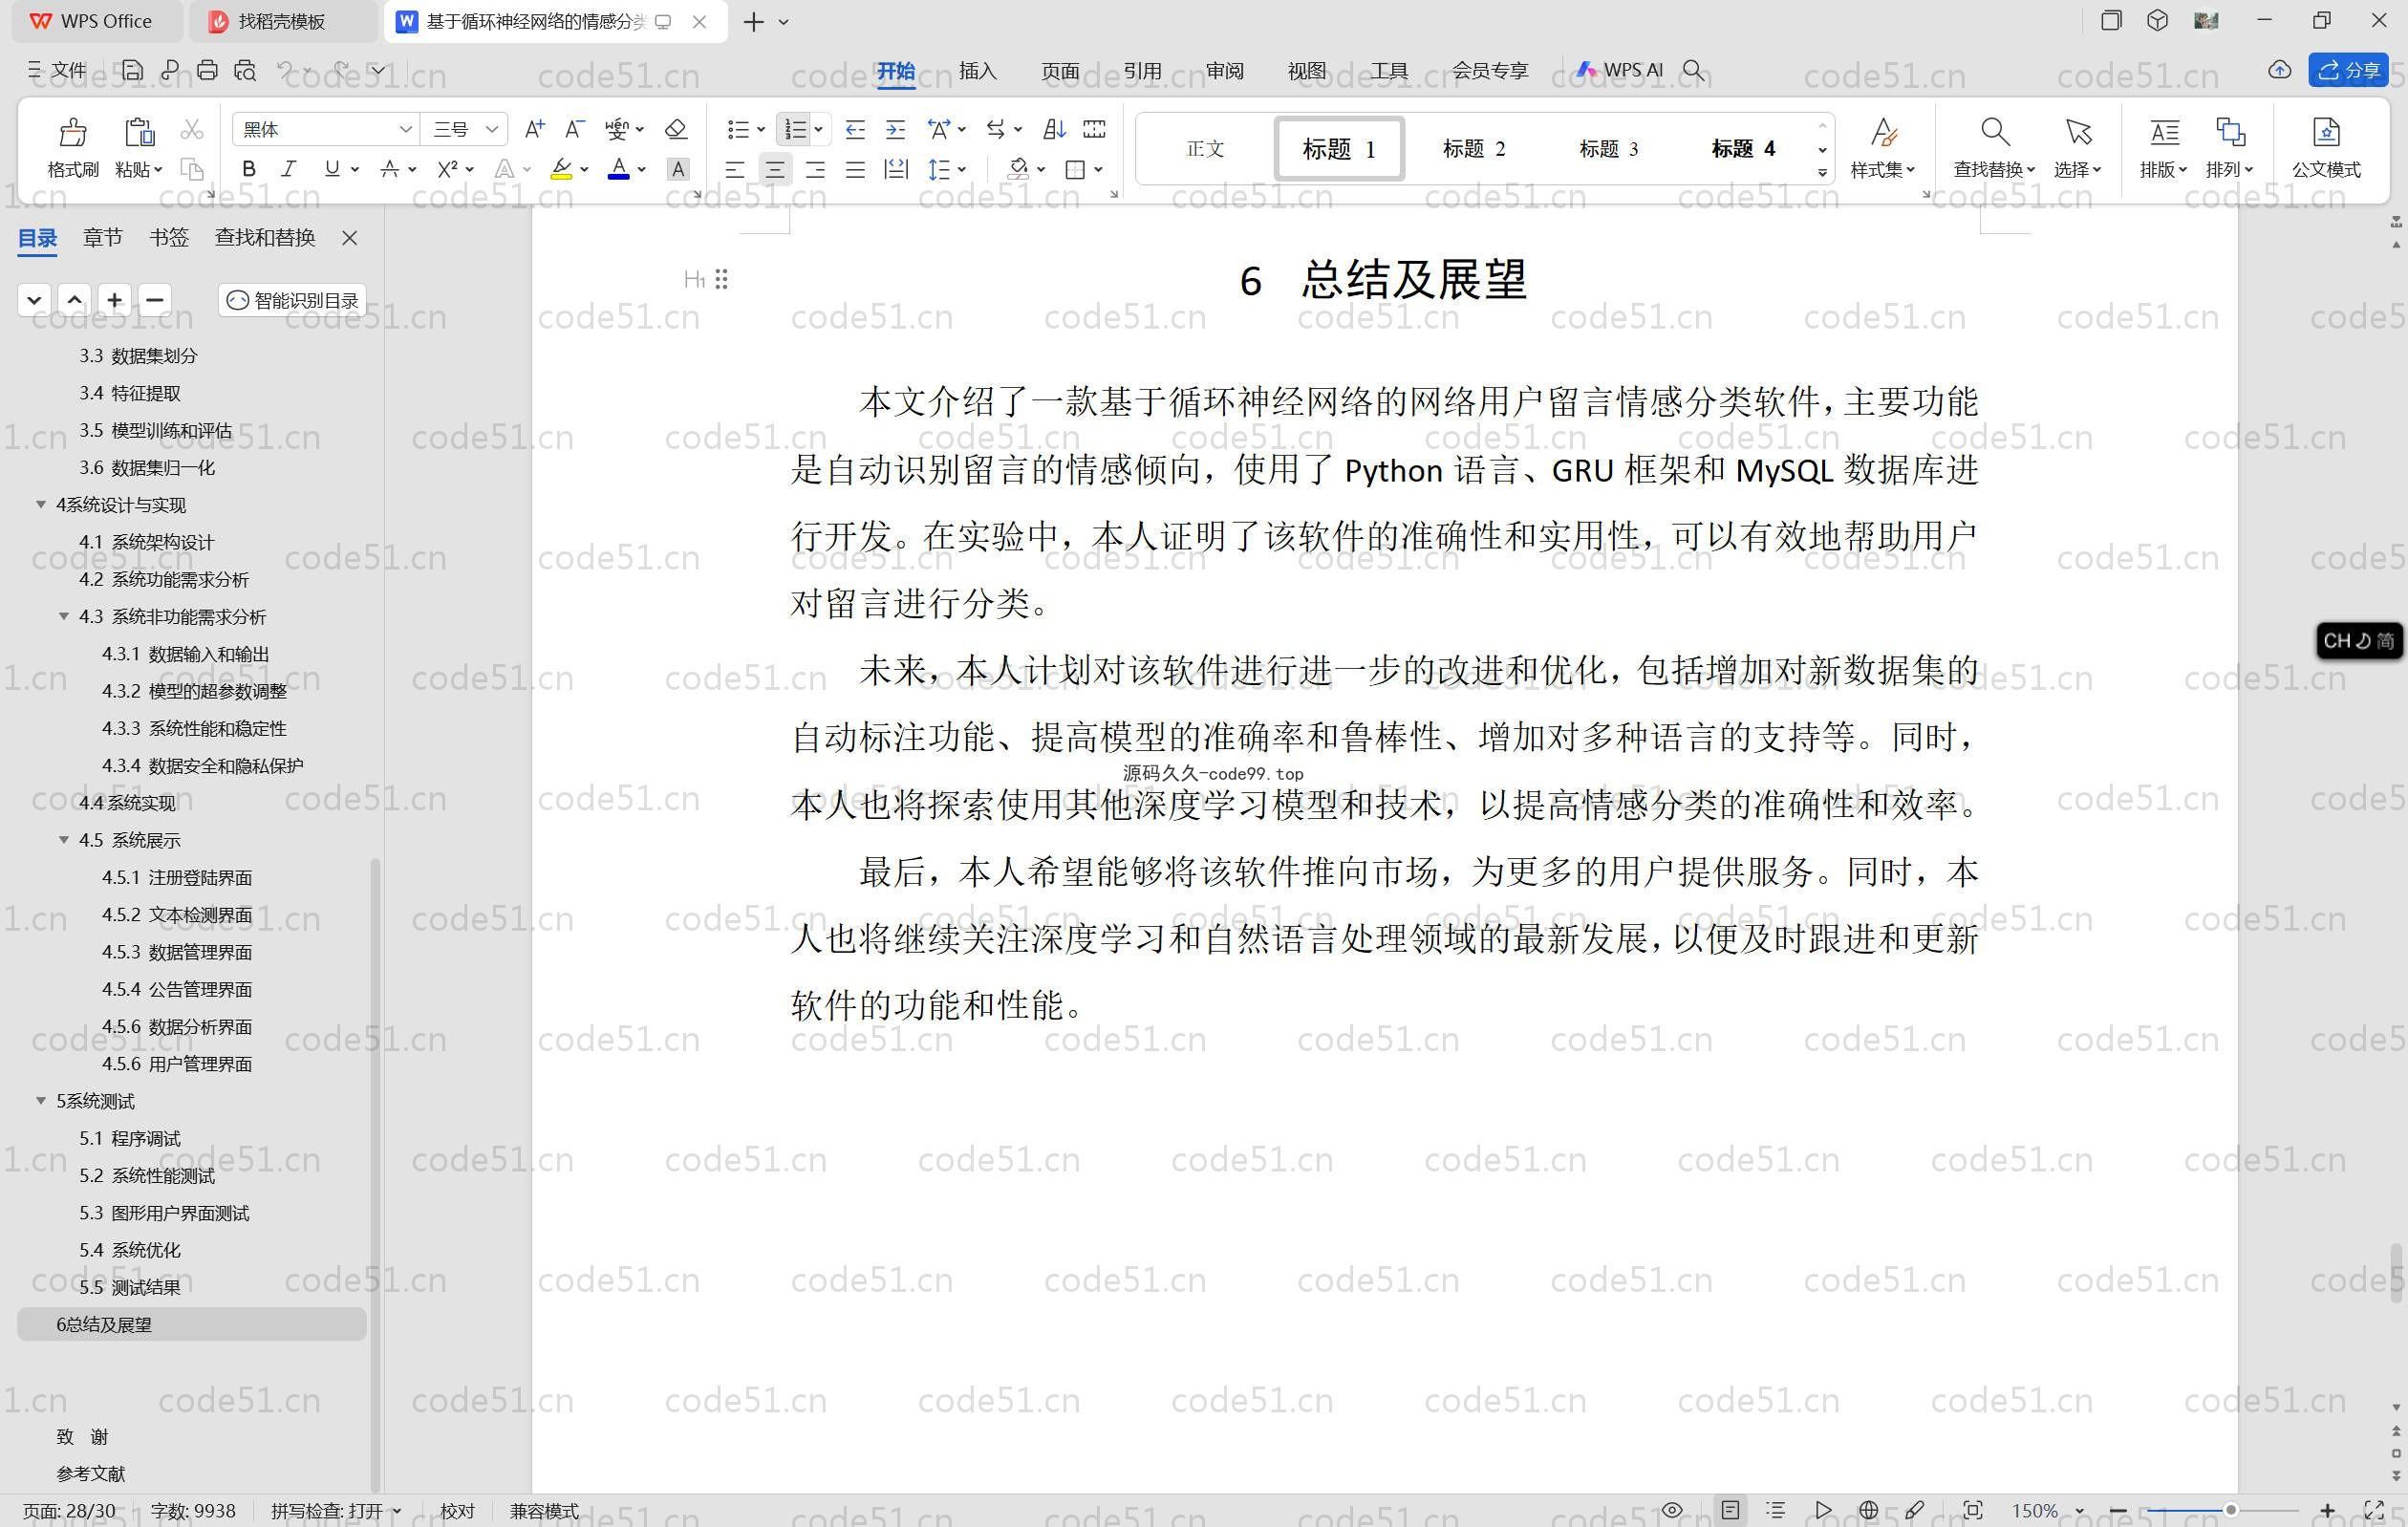Click the play/read mode icon in status bar
The width and height of the screenshot is (2408, 1527).
[x=1823, y=1510]
